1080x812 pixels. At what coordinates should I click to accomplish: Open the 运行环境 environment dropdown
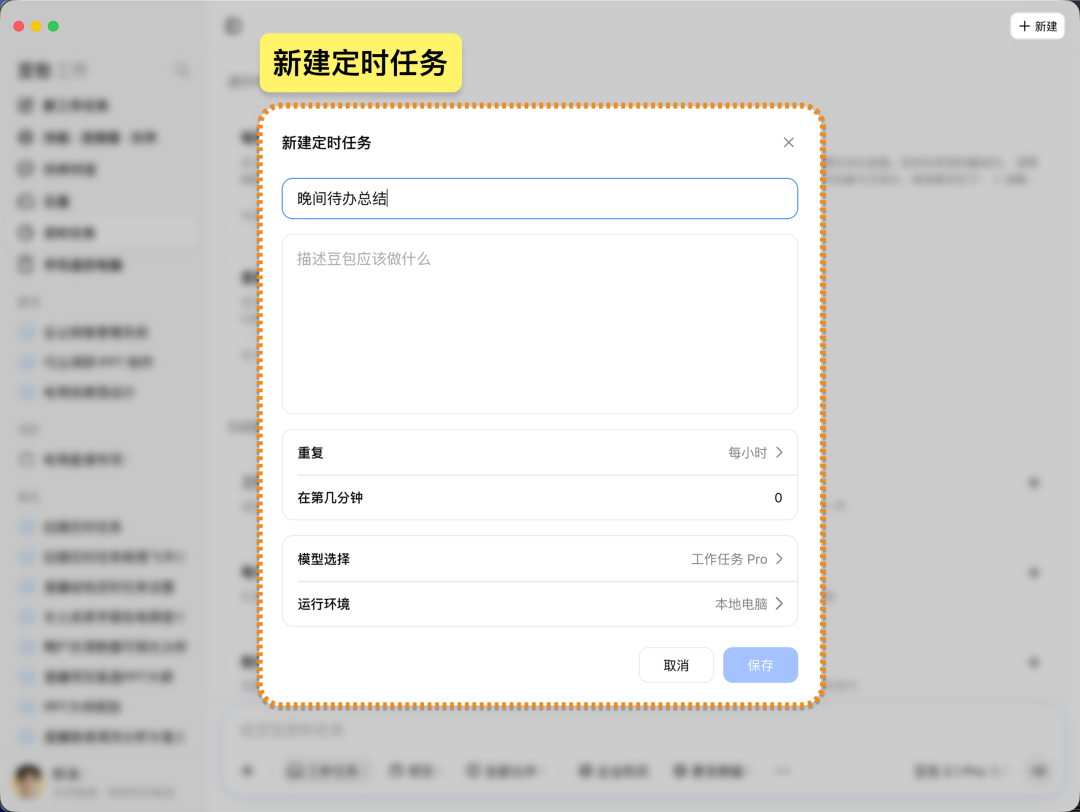pos(539,604)
